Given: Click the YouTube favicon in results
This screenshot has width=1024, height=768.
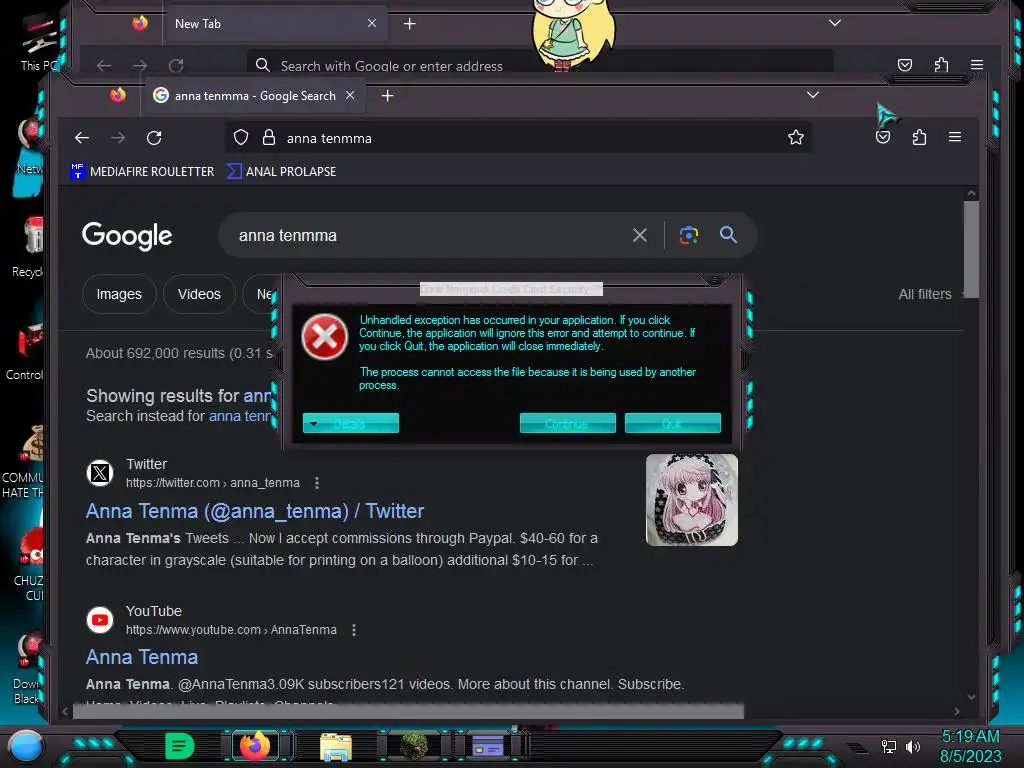Looking at the screenshot, I should click(x=100, y=620).
